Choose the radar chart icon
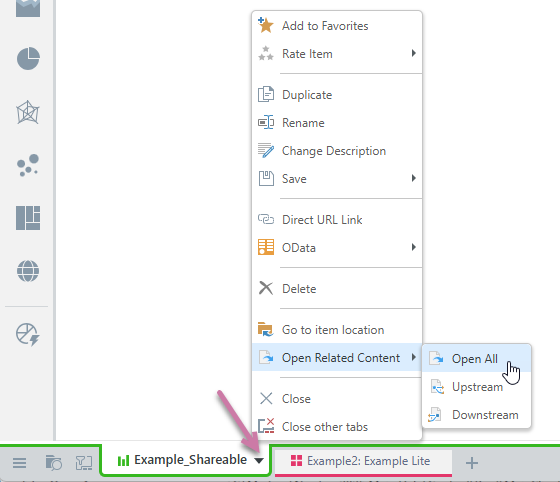This screenshot has height=482, width=560. point(28,112)
